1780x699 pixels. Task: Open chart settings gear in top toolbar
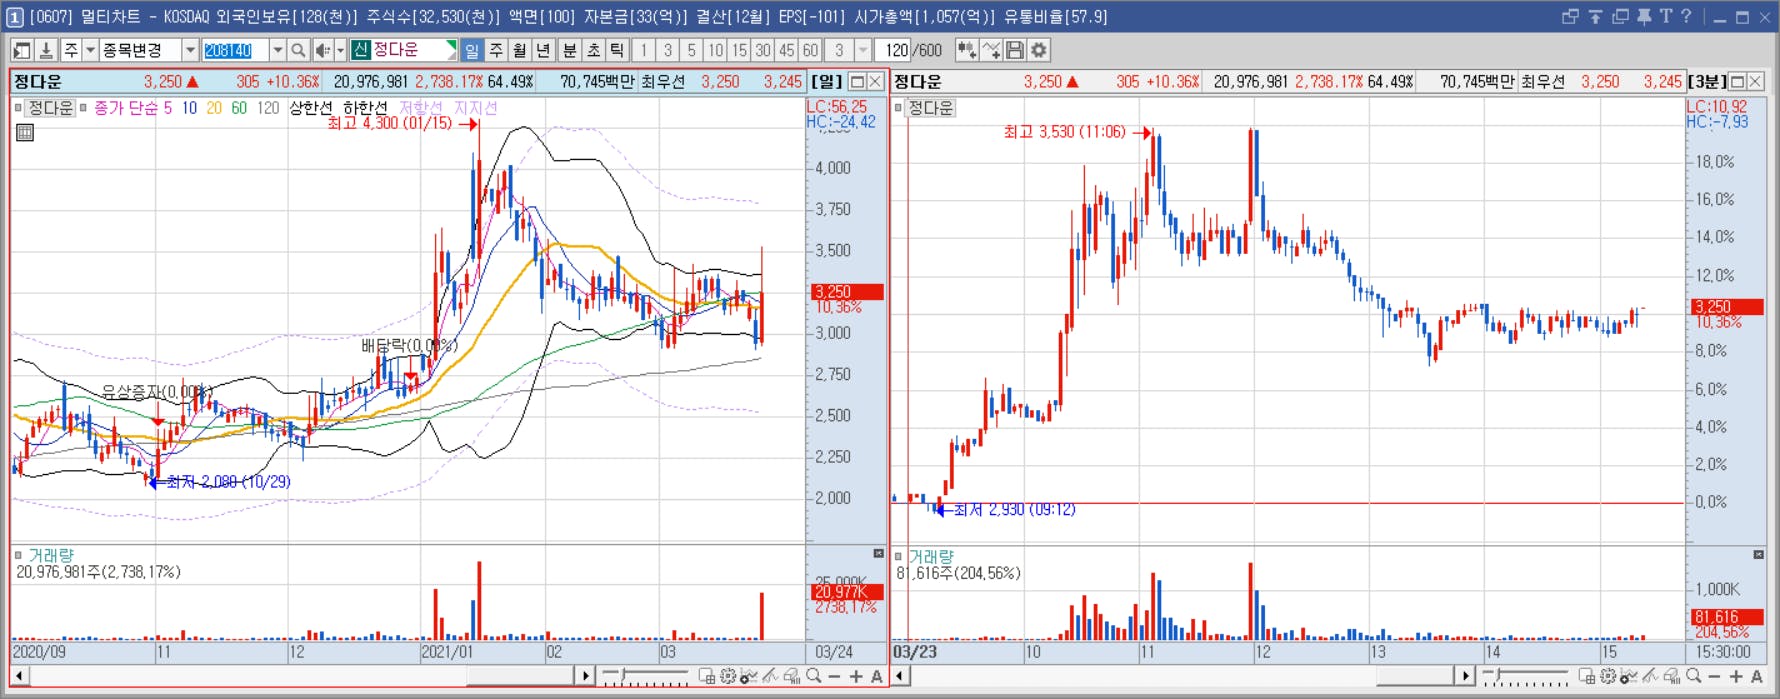tap(1039, 50)
